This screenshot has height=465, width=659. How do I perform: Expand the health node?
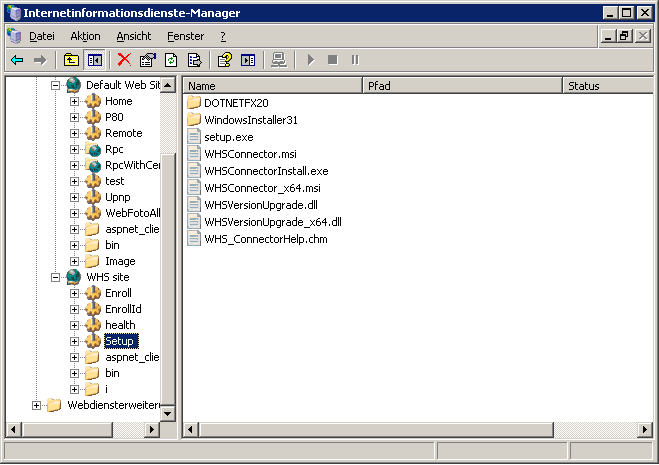click(74, 325)
